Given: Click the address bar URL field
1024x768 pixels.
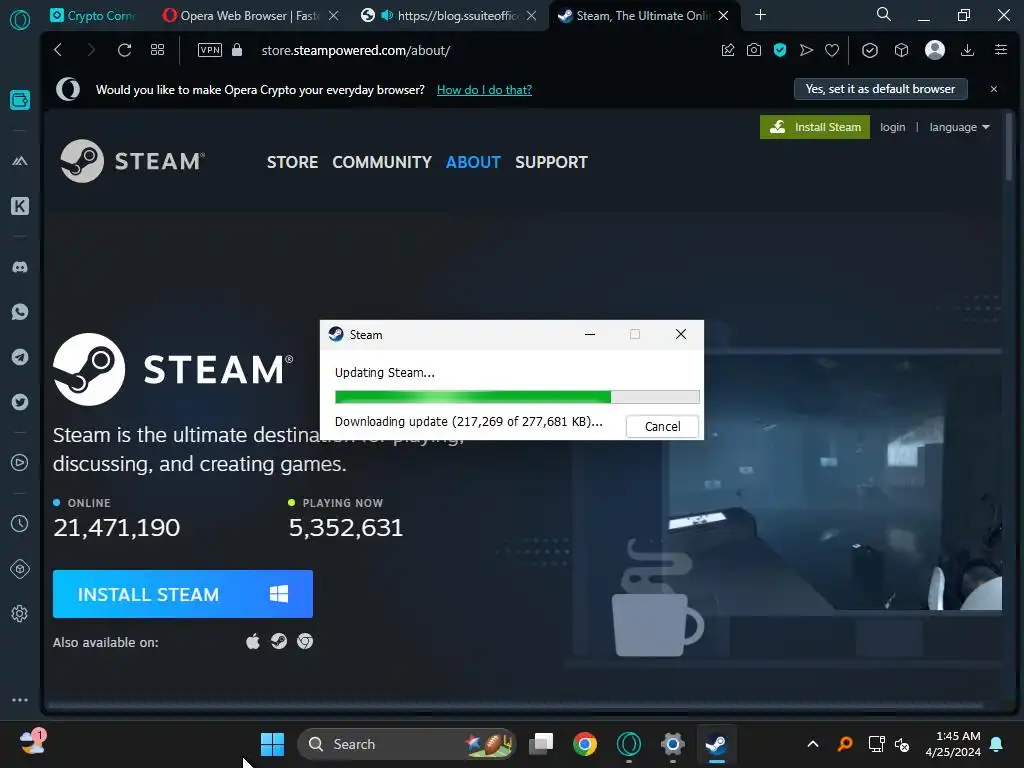Looking at the screenshot, I should click(x=356, y=50).
